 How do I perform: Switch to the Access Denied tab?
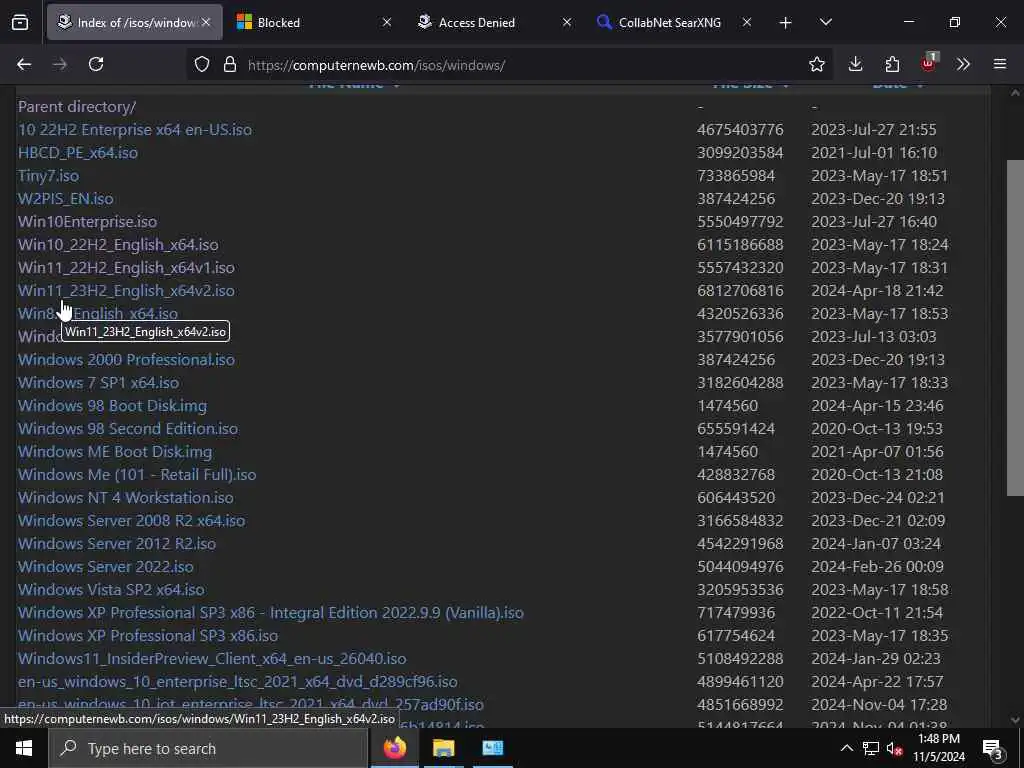[x=494, y=22]
